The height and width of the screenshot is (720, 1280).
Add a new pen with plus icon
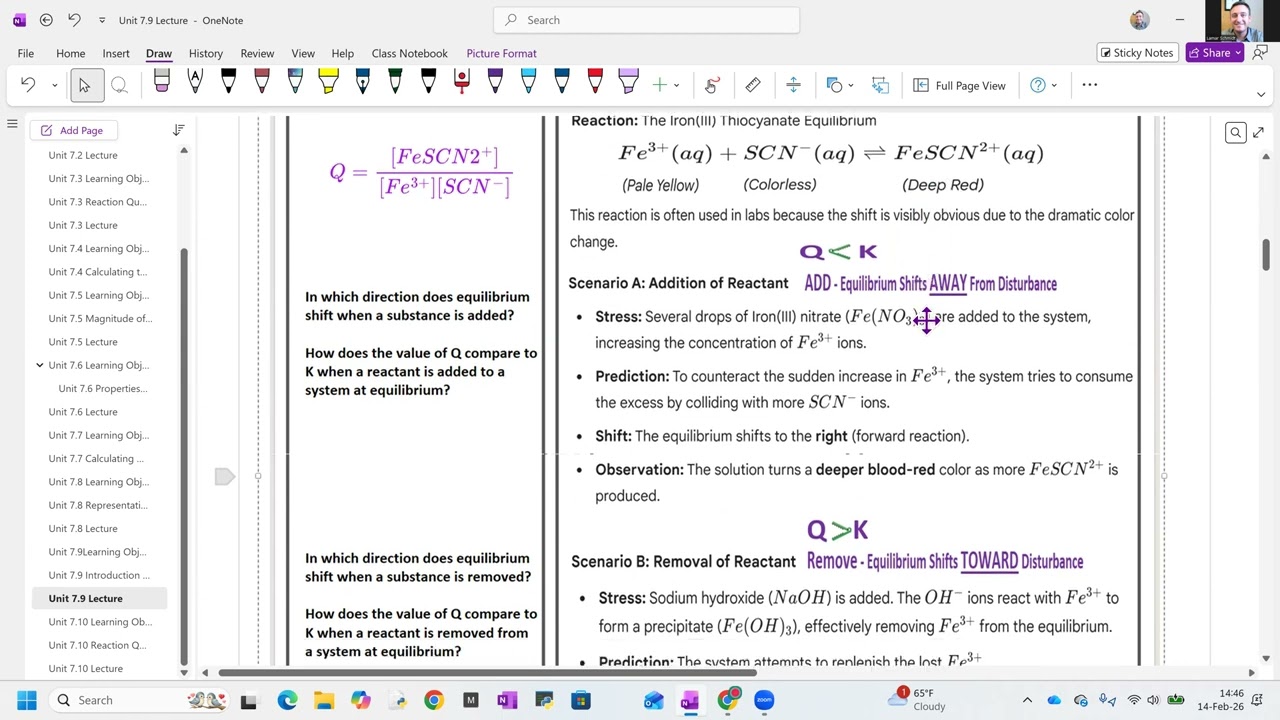tap(659, 85)
